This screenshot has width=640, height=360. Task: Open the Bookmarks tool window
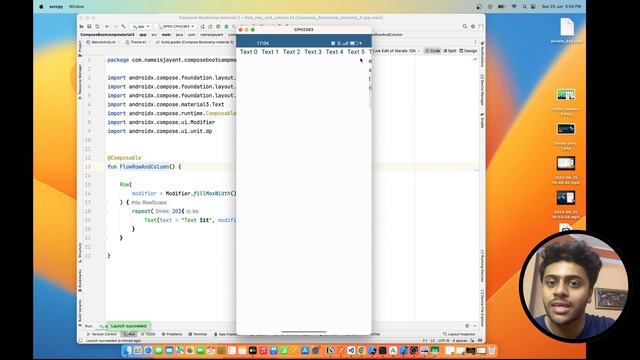click(80, 280)
